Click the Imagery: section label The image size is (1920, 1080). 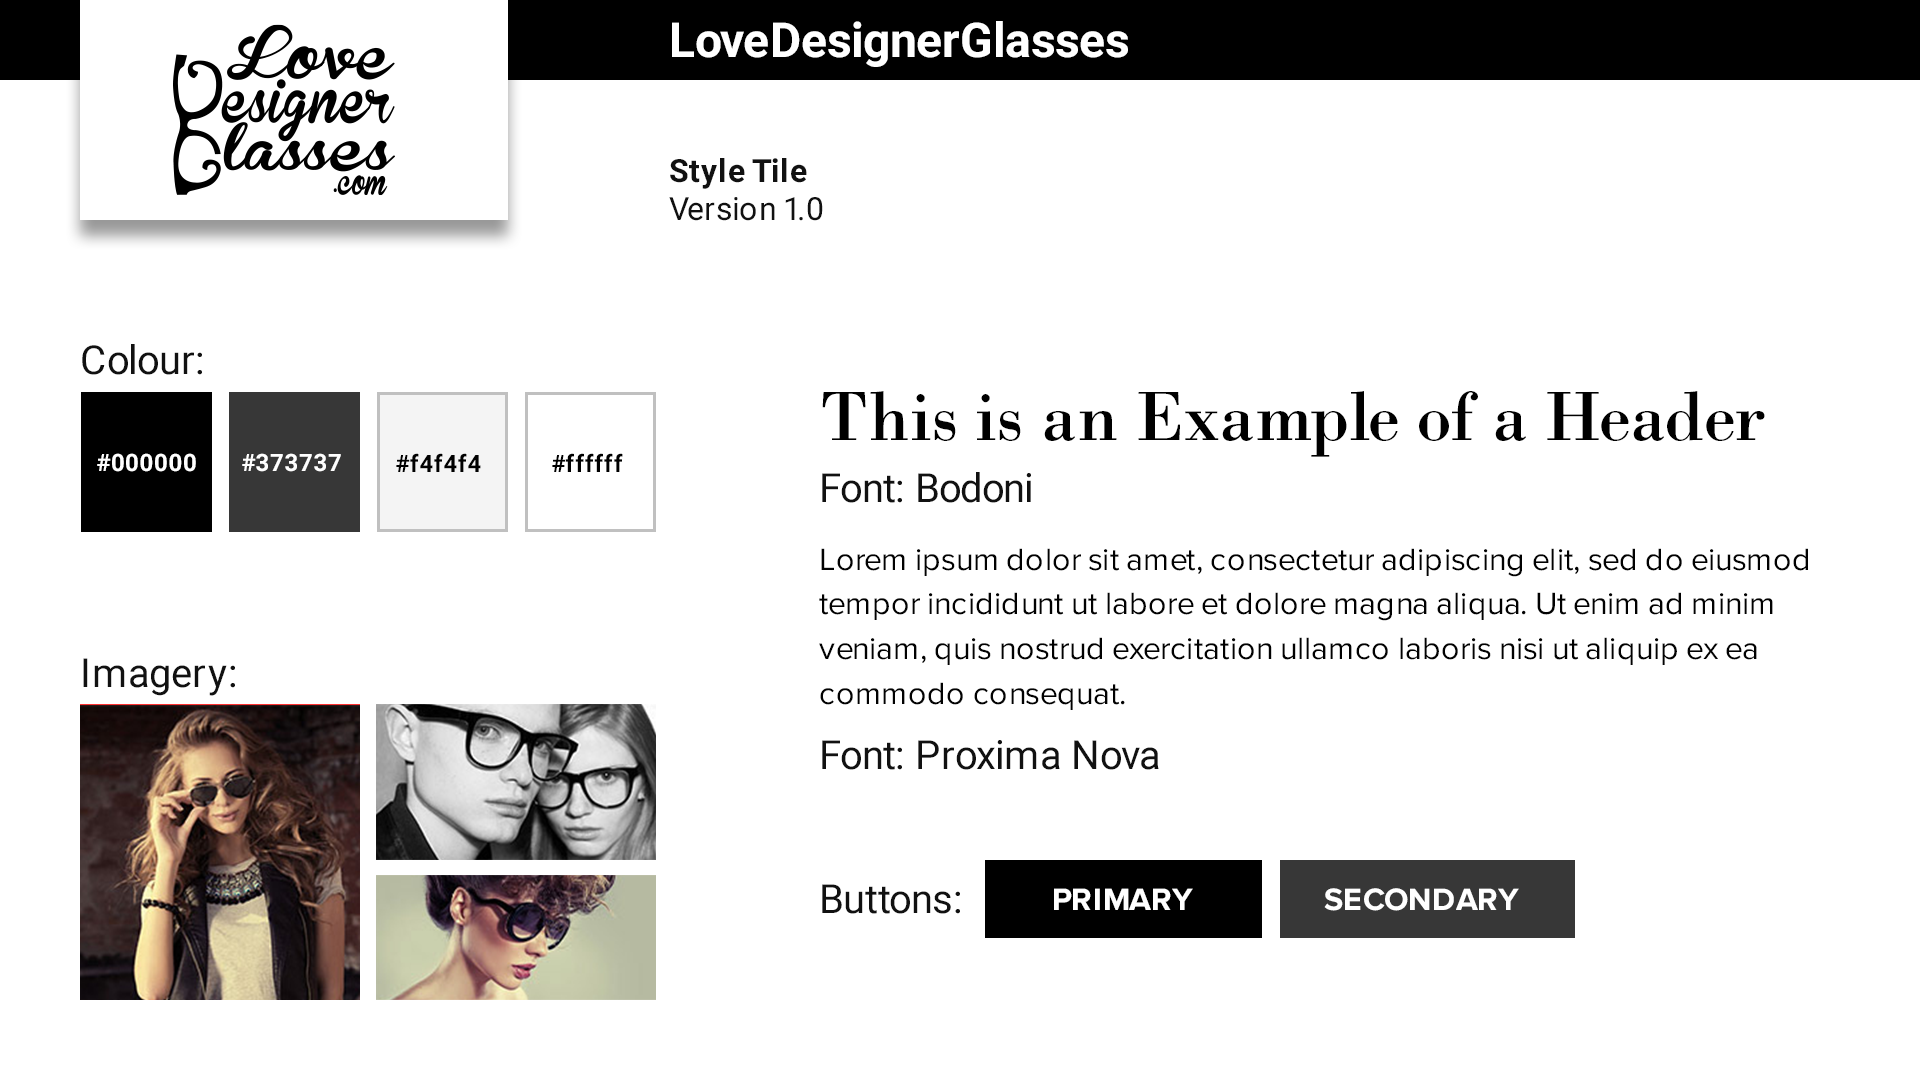click(159, 674)
